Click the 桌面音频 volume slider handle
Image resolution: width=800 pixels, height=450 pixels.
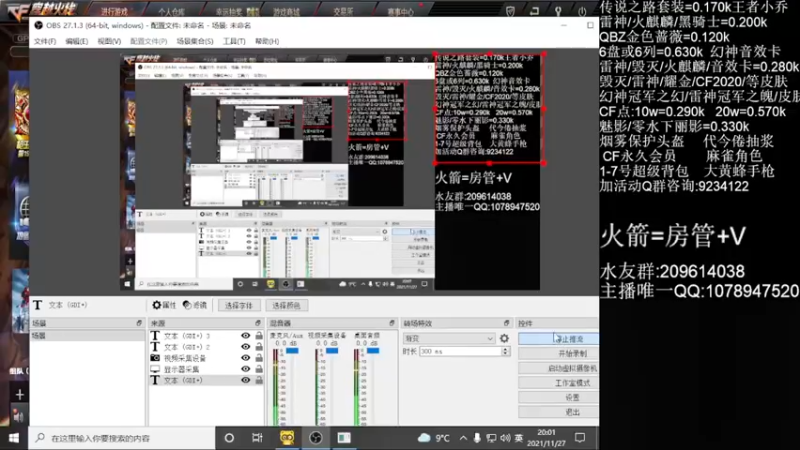373,351
